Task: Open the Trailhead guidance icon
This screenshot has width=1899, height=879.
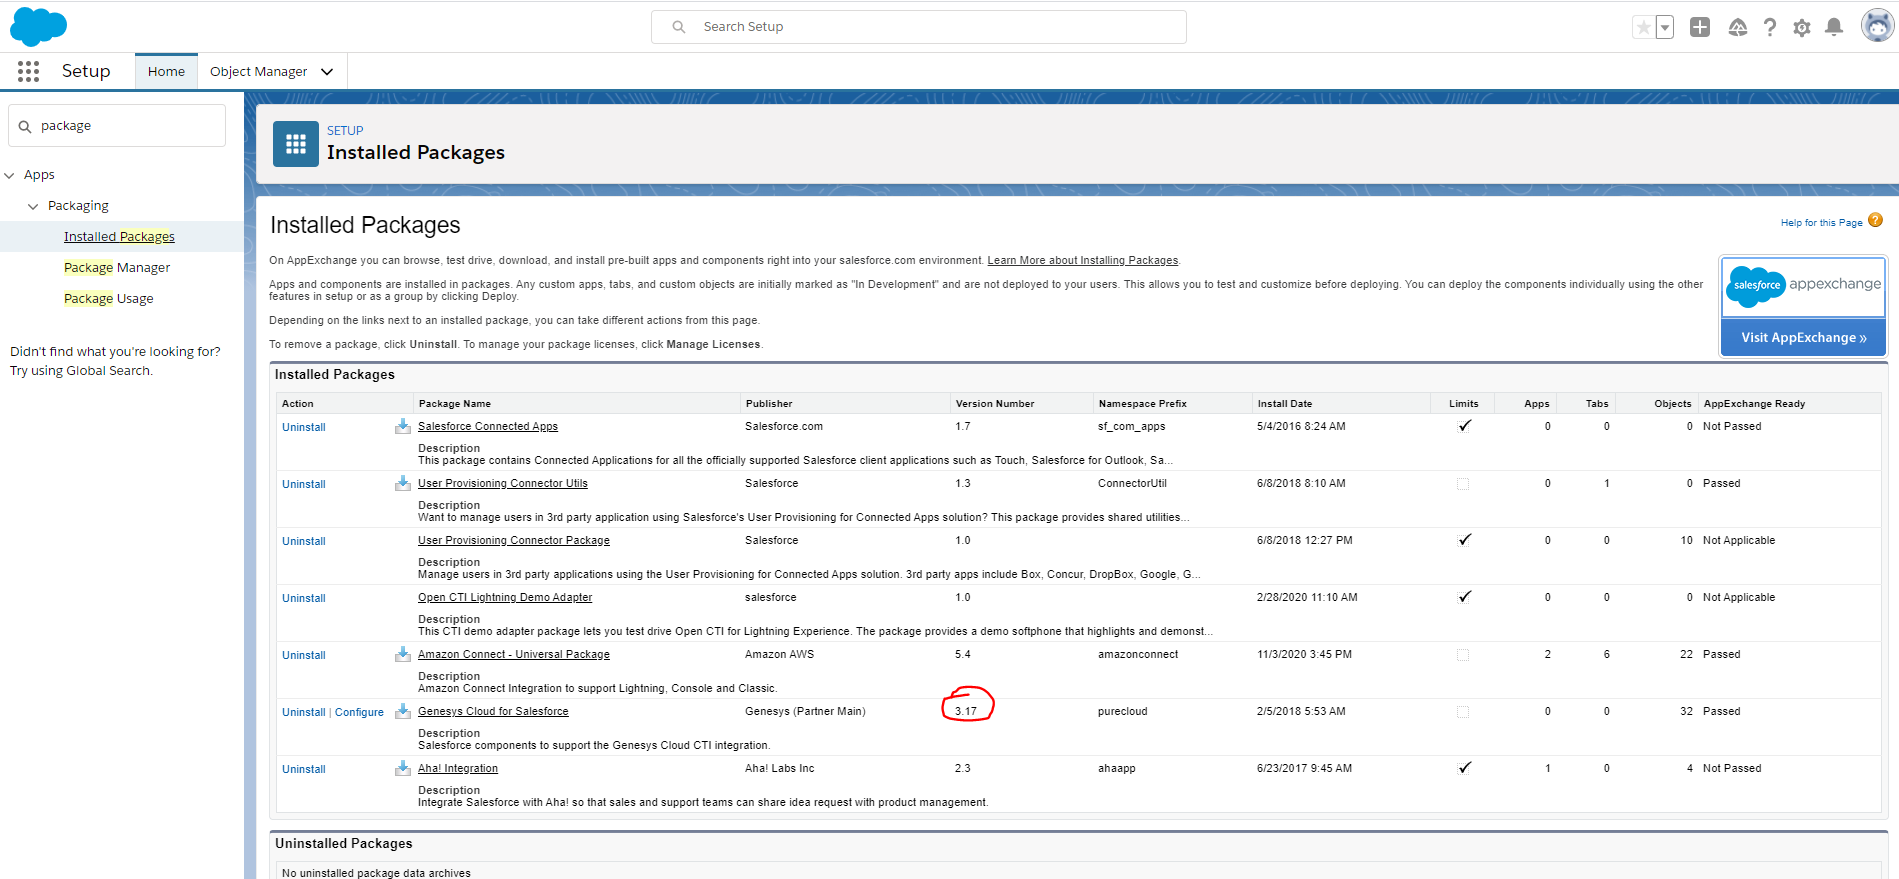Action: (x=1738, y=27)
